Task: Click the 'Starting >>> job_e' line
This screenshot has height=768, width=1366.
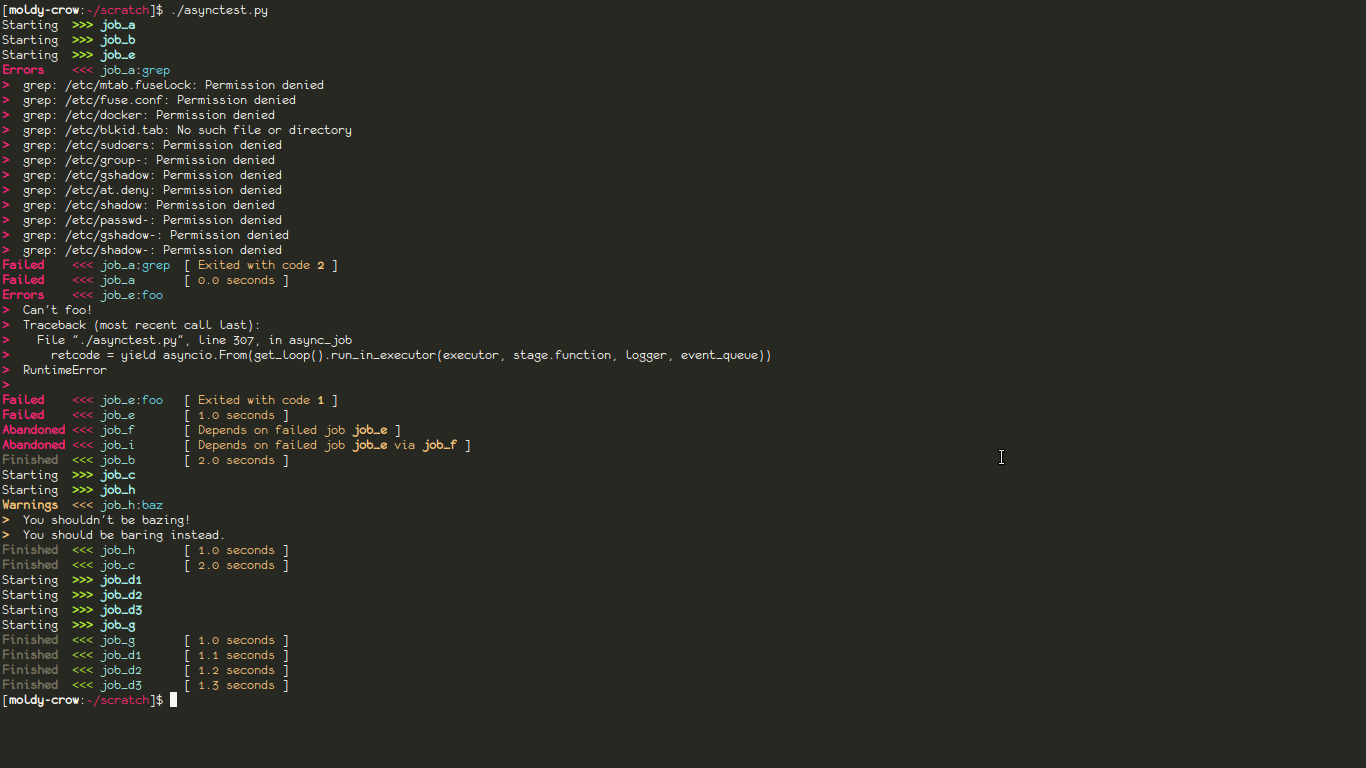Action: (69, 55)
